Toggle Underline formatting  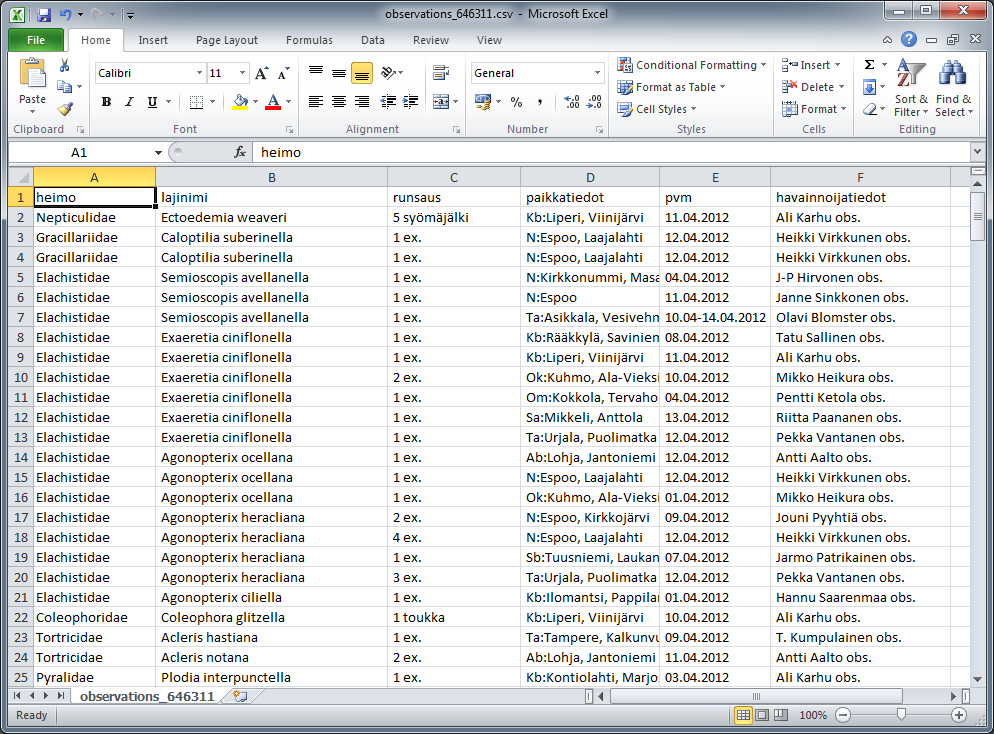pos(152,102)
